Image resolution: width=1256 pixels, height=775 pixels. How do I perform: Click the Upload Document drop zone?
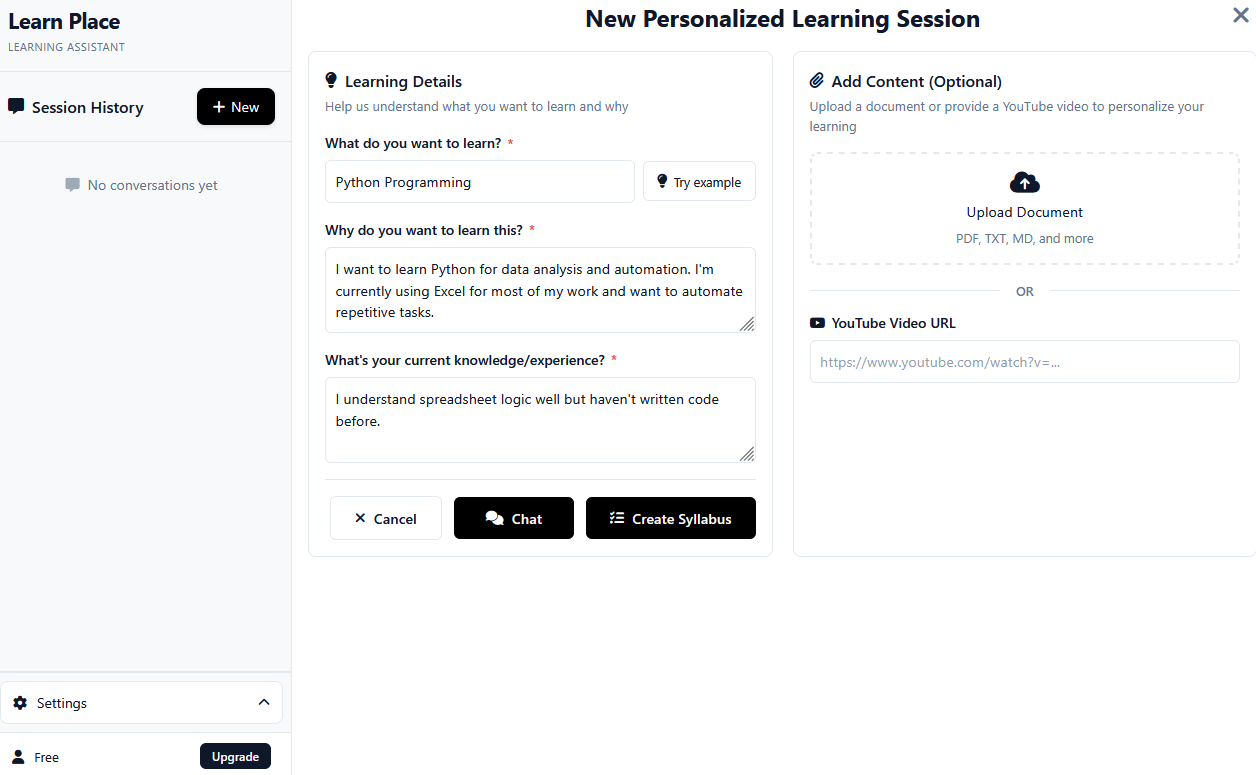point(1024,208)
